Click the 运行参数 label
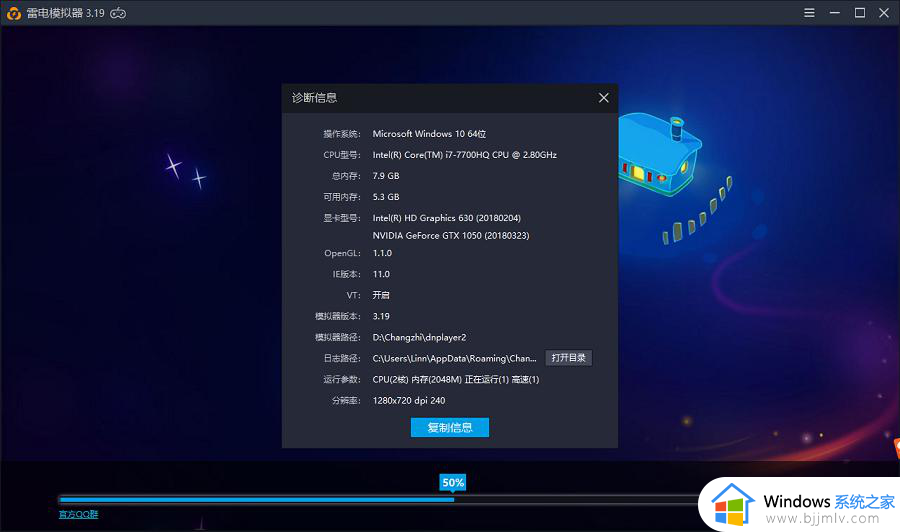 click(x=342, y=379)
